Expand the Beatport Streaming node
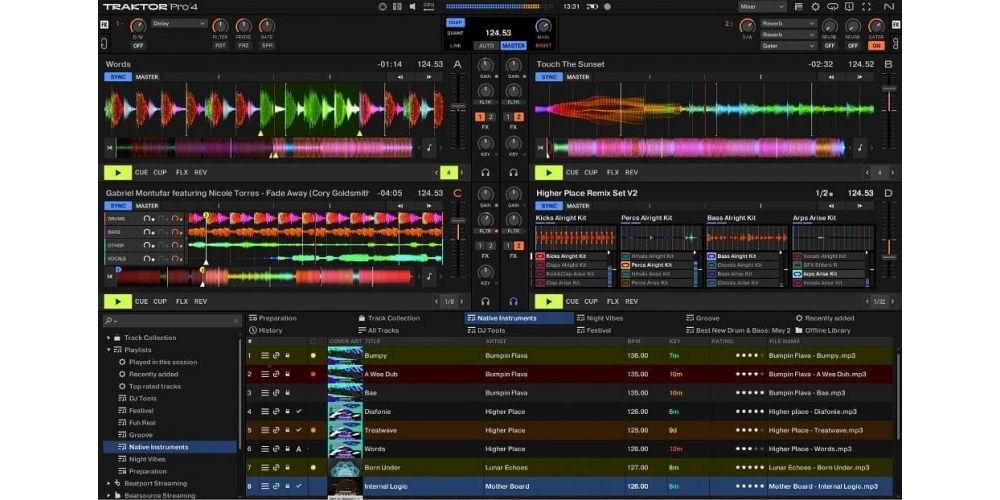This screenshot has width=1000, height=500. (x=108, y=483)
